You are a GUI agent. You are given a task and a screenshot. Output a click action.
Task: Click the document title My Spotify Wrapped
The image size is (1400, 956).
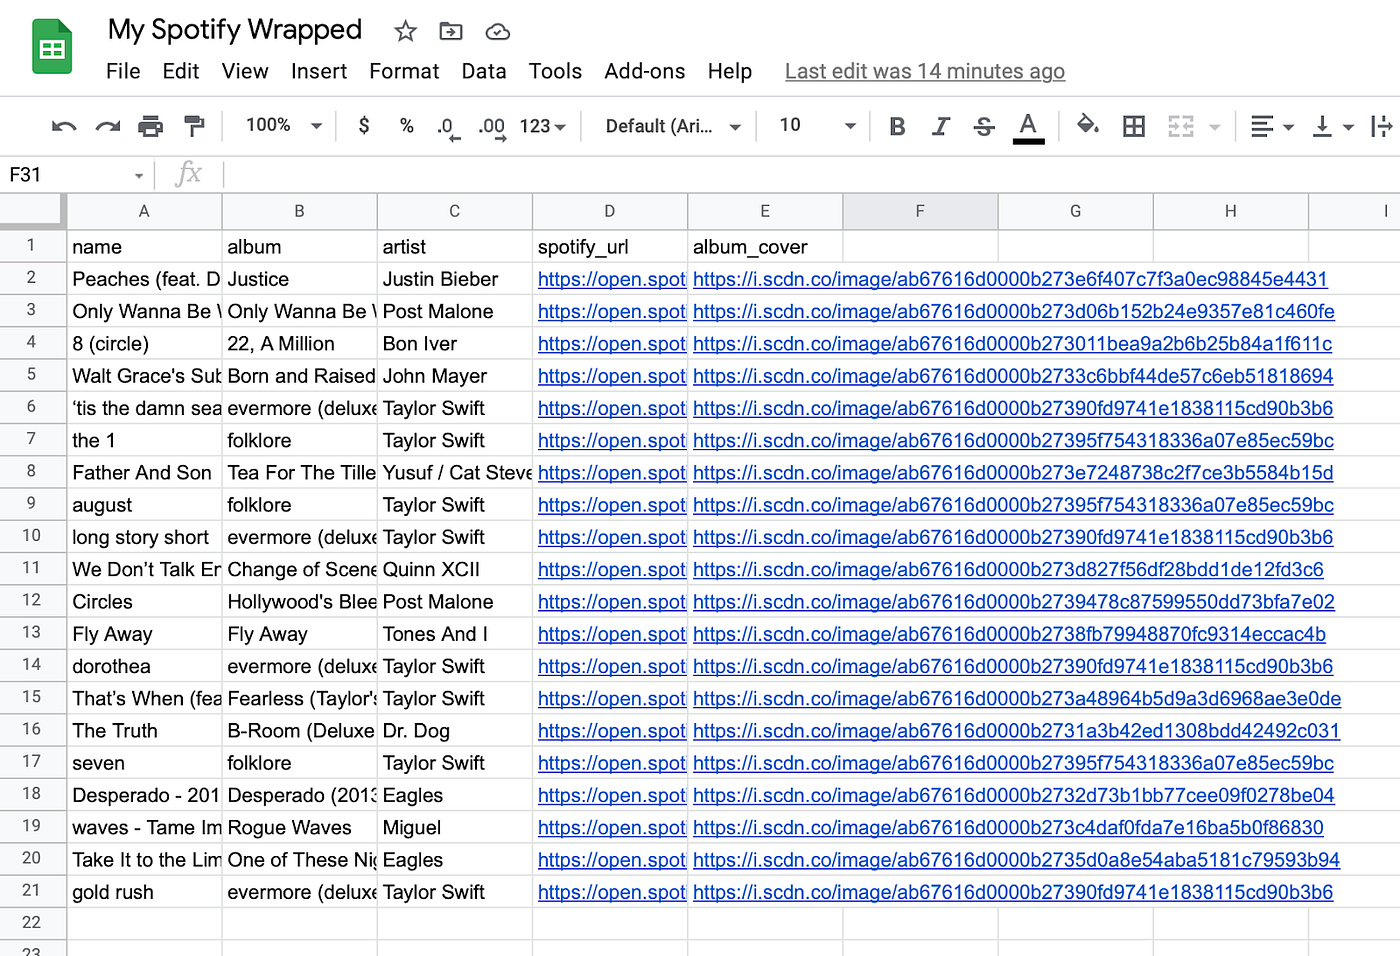click(x=235, y=30)
